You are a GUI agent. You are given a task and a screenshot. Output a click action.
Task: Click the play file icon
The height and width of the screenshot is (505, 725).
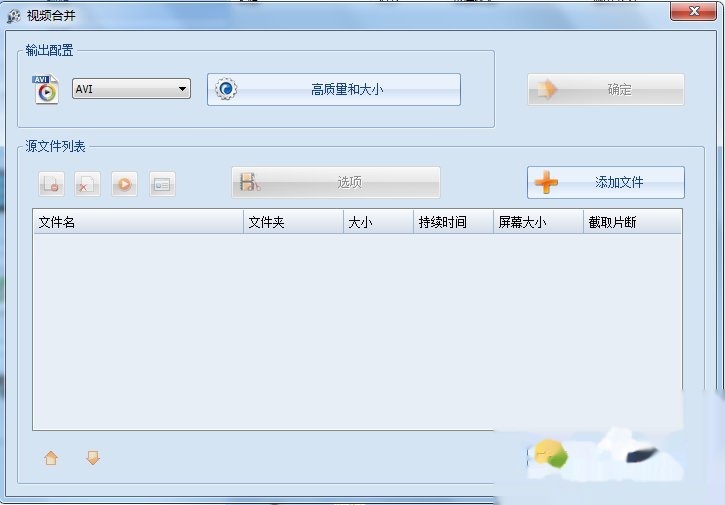(124, 184)
